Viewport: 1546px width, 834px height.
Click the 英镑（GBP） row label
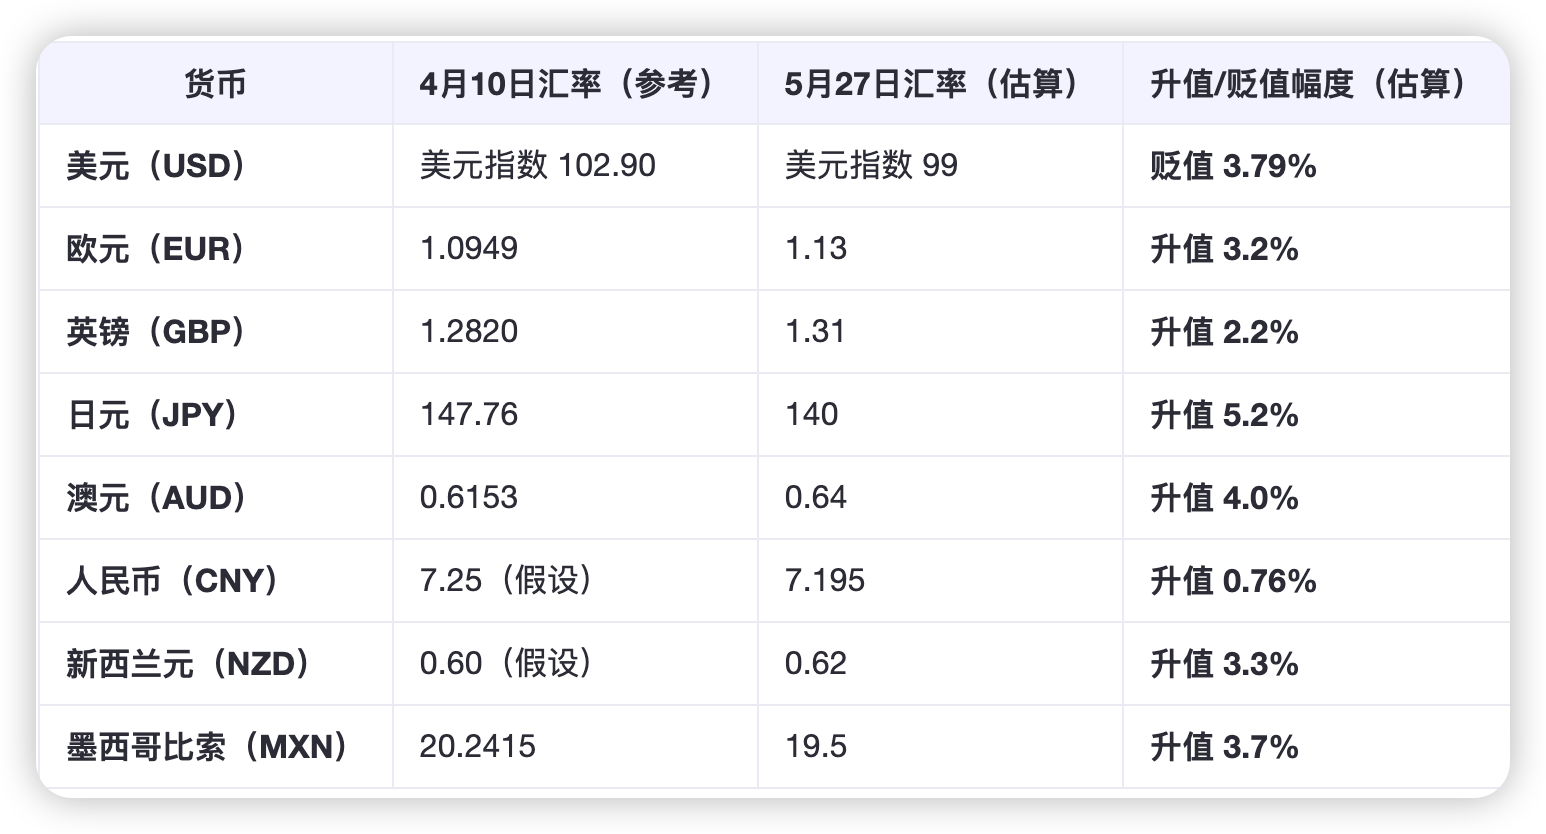tap(157, 332)
